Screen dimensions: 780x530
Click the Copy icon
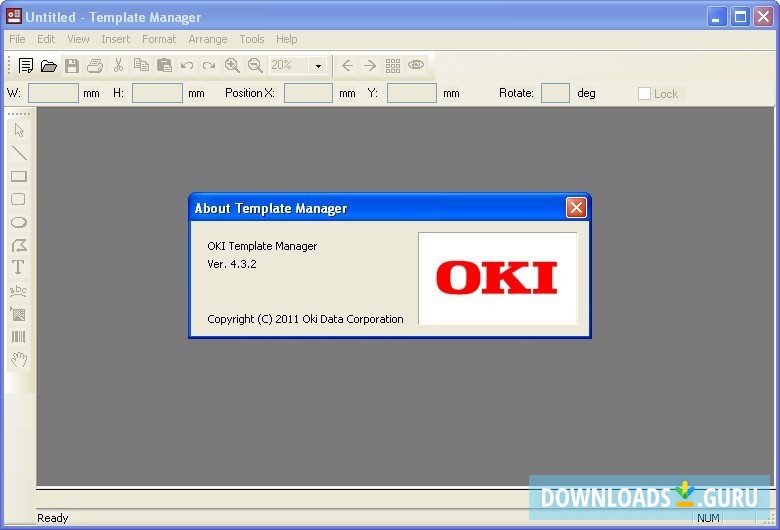(141, 65)
